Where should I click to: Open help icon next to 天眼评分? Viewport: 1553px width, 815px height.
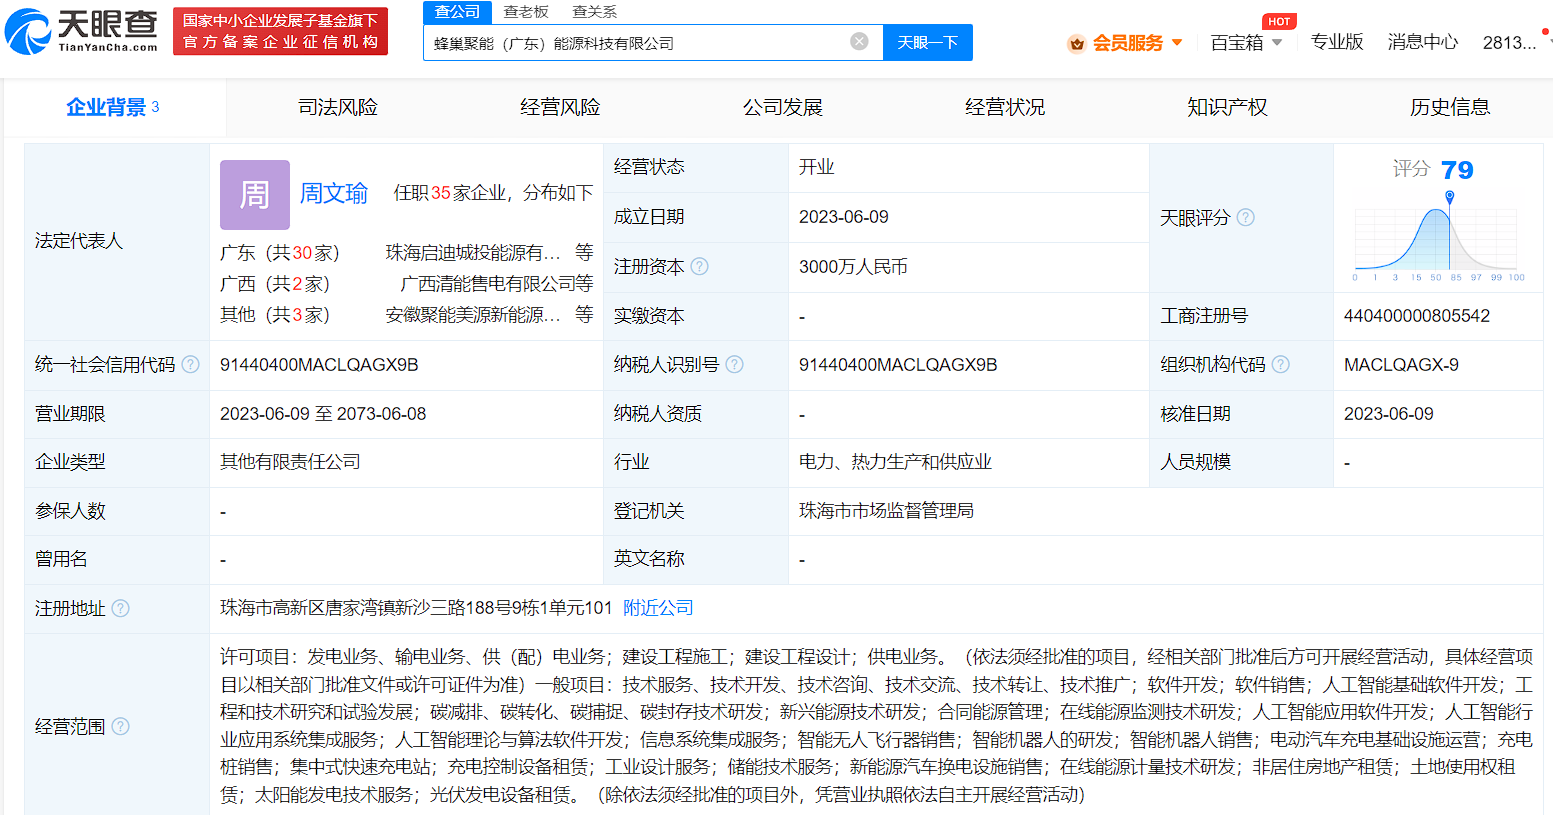[1245, 217]
